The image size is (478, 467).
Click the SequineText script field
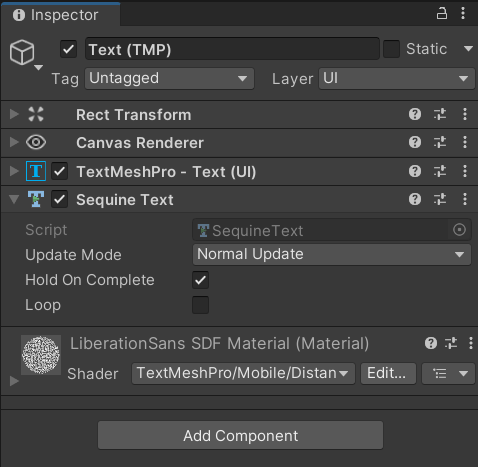(x=332, y=230)
